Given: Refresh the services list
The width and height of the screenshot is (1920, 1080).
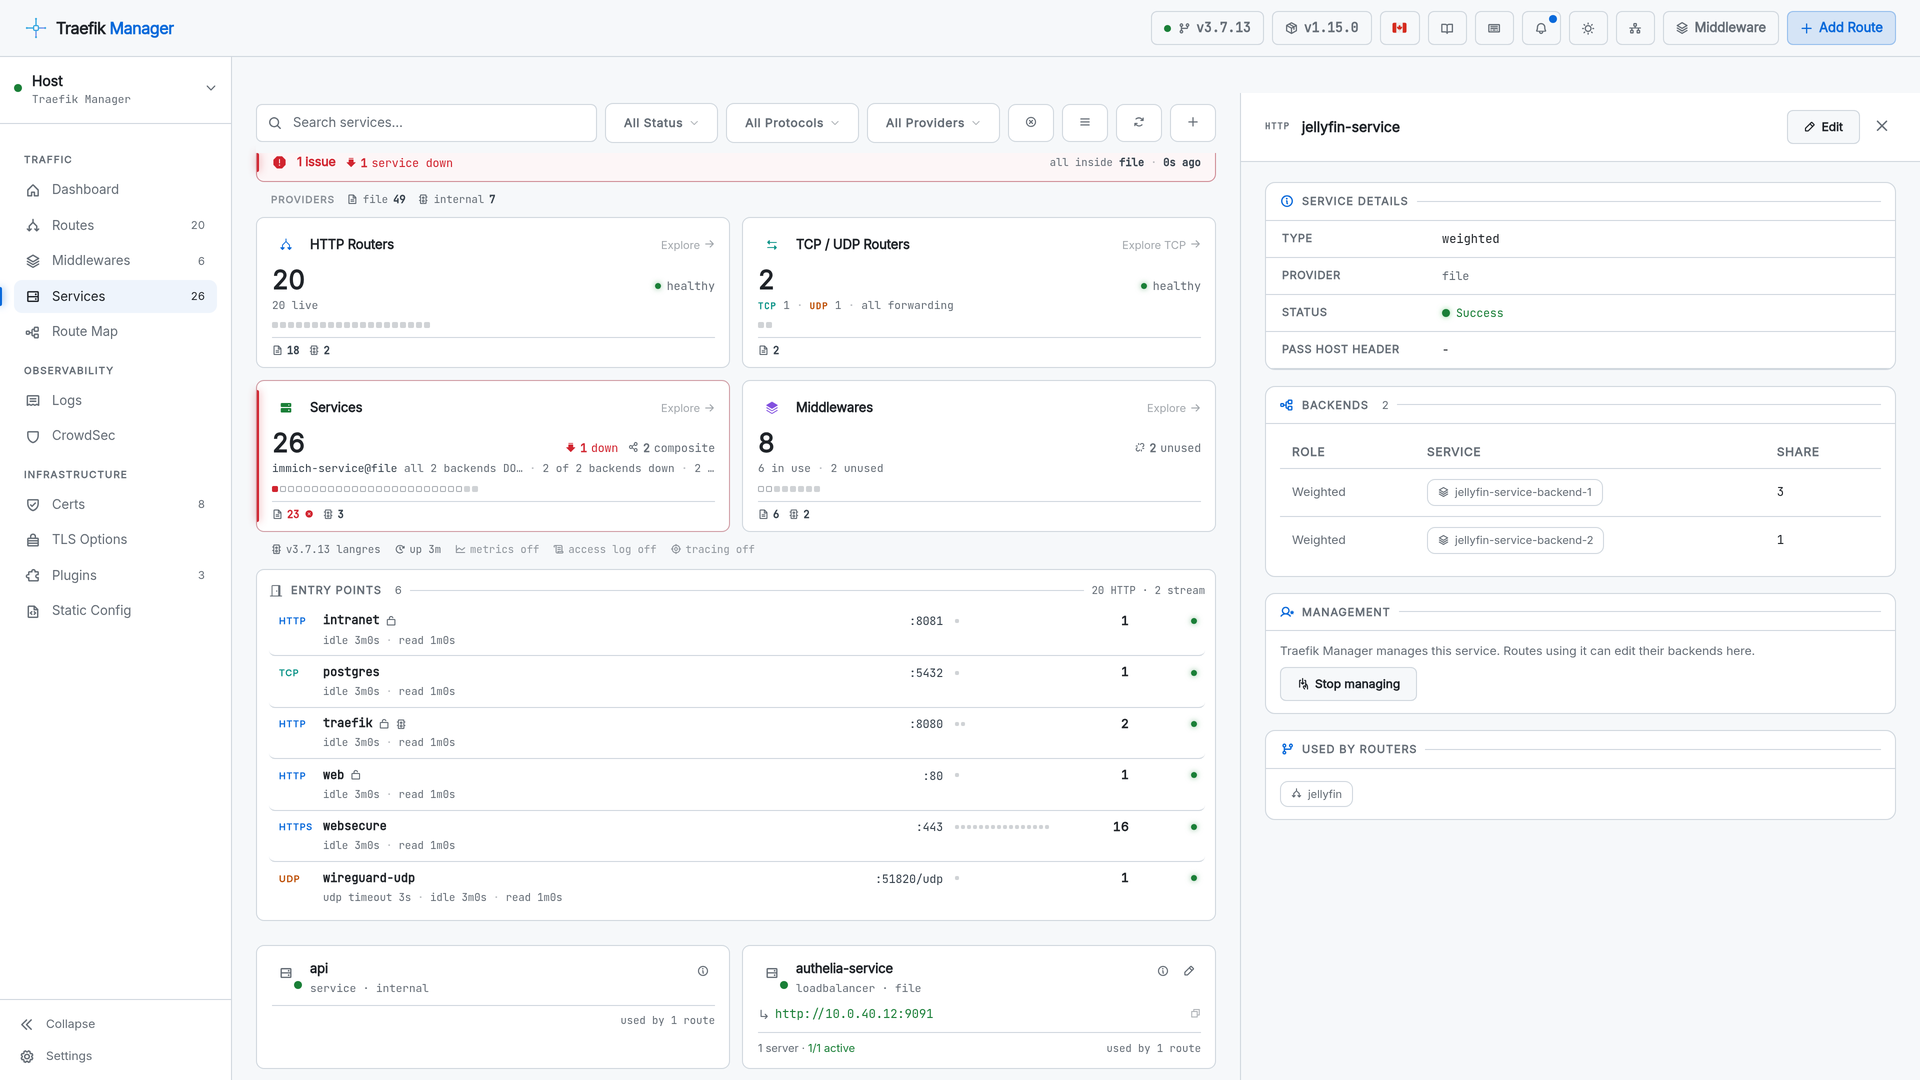Looking at the screenshot, I should click(1139, 122).
